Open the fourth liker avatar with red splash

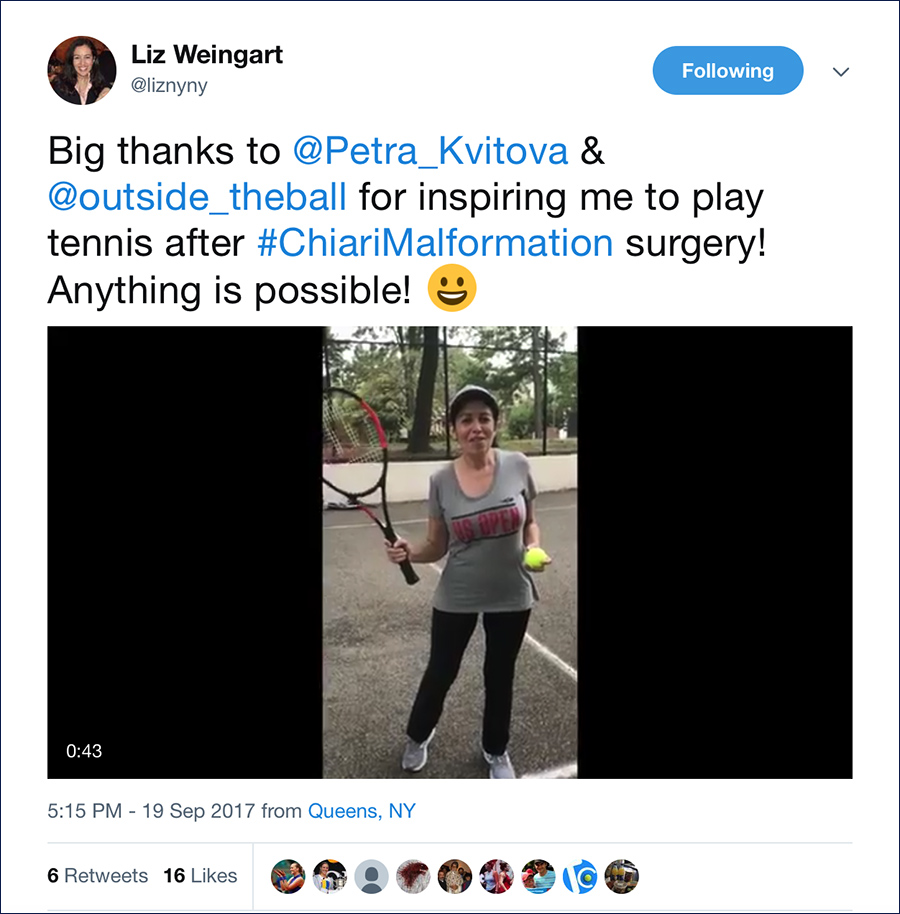pos(413,876)
